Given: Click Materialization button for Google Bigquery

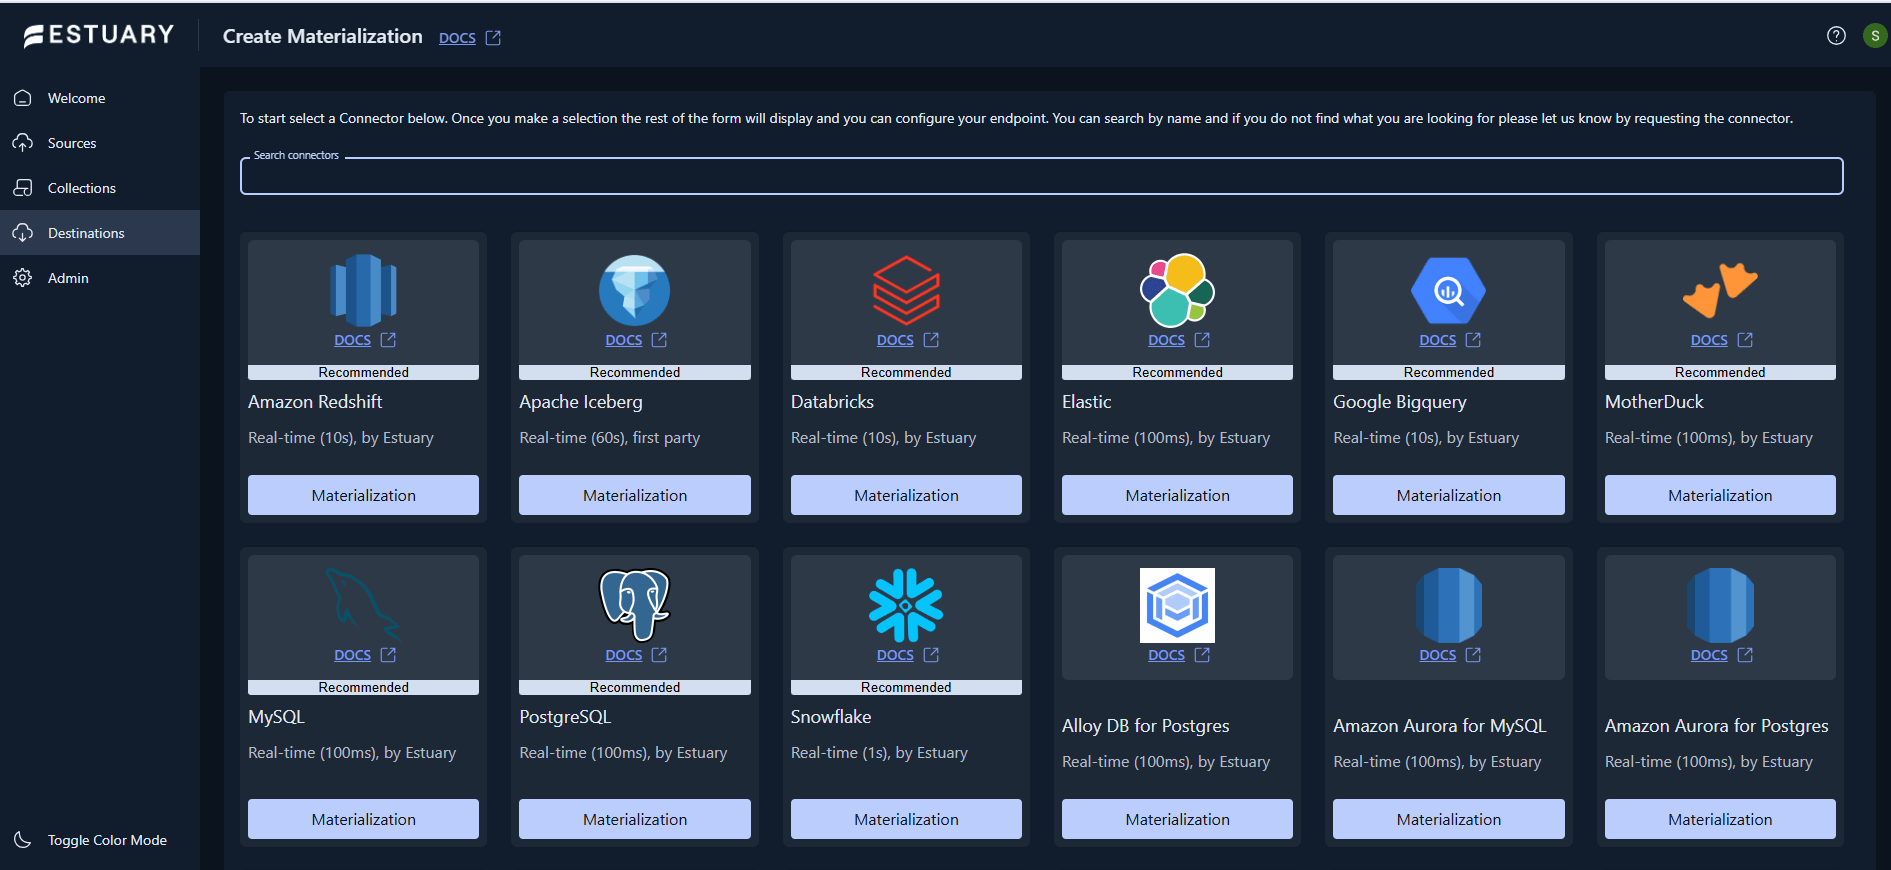Looking at the screenshot, I should (x=1448, y=495).
